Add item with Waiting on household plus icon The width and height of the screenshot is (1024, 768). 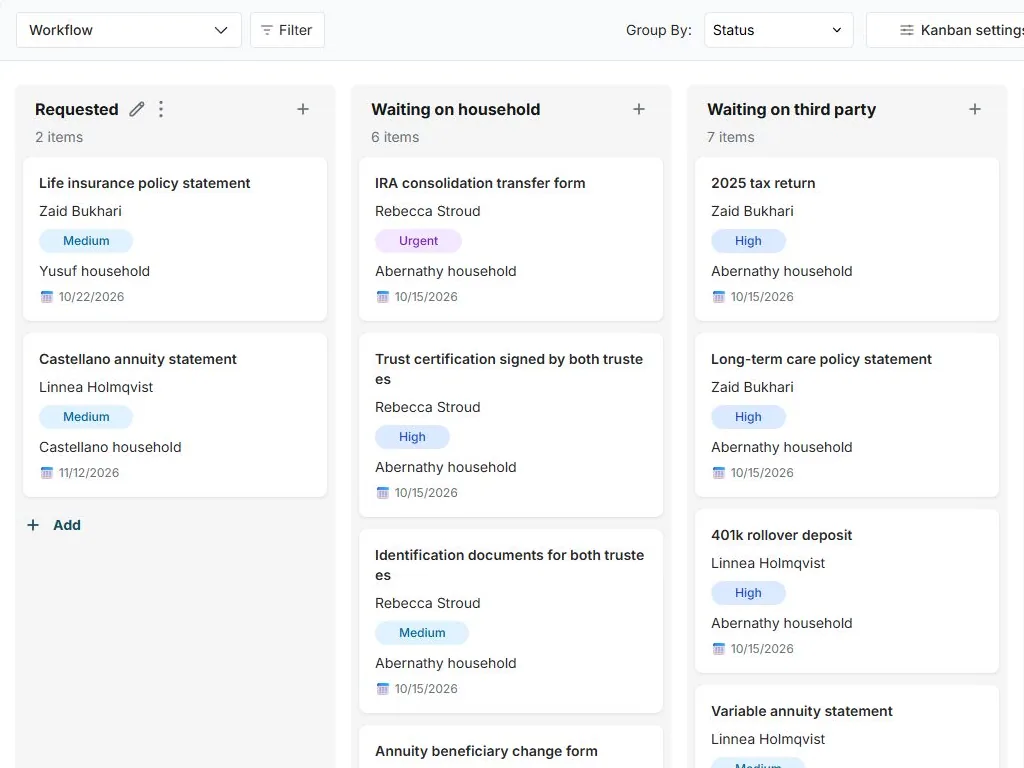[x=639, y=109]
